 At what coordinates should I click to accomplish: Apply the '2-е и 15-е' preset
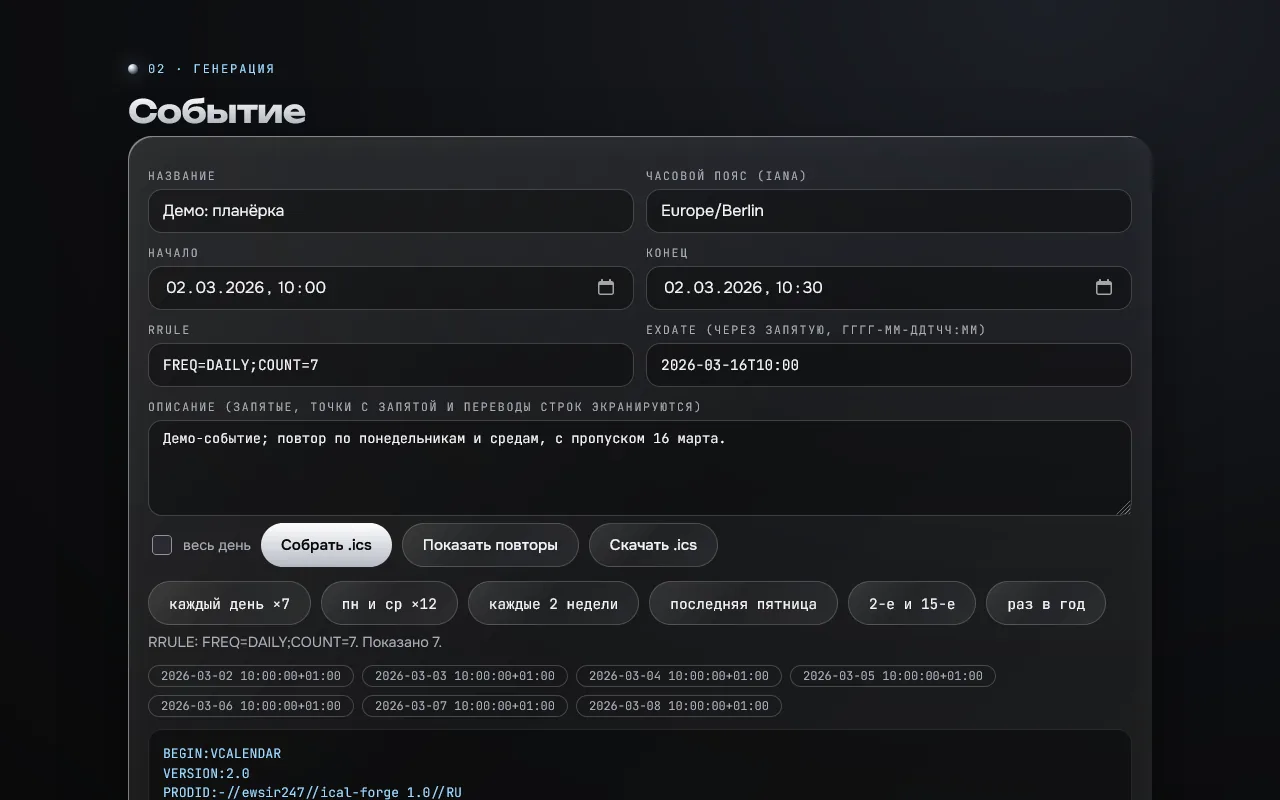(x=912, y=603)
